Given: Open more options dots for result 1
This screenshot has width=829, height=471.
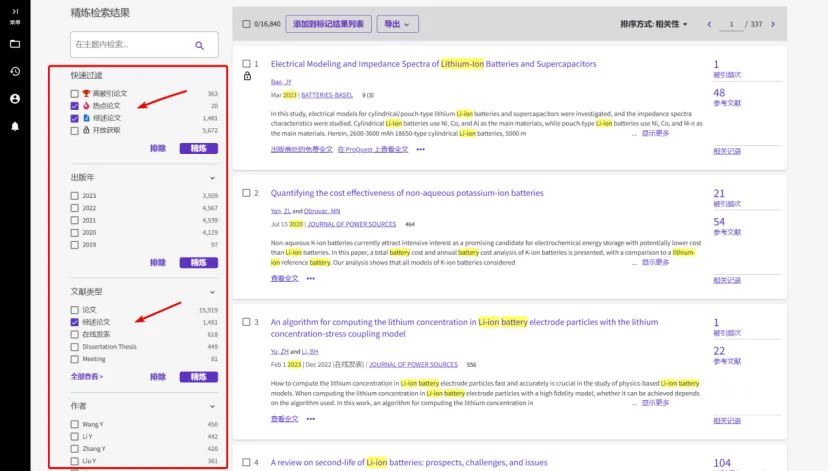Looking at the screenshot, I should tap(420, 150).
